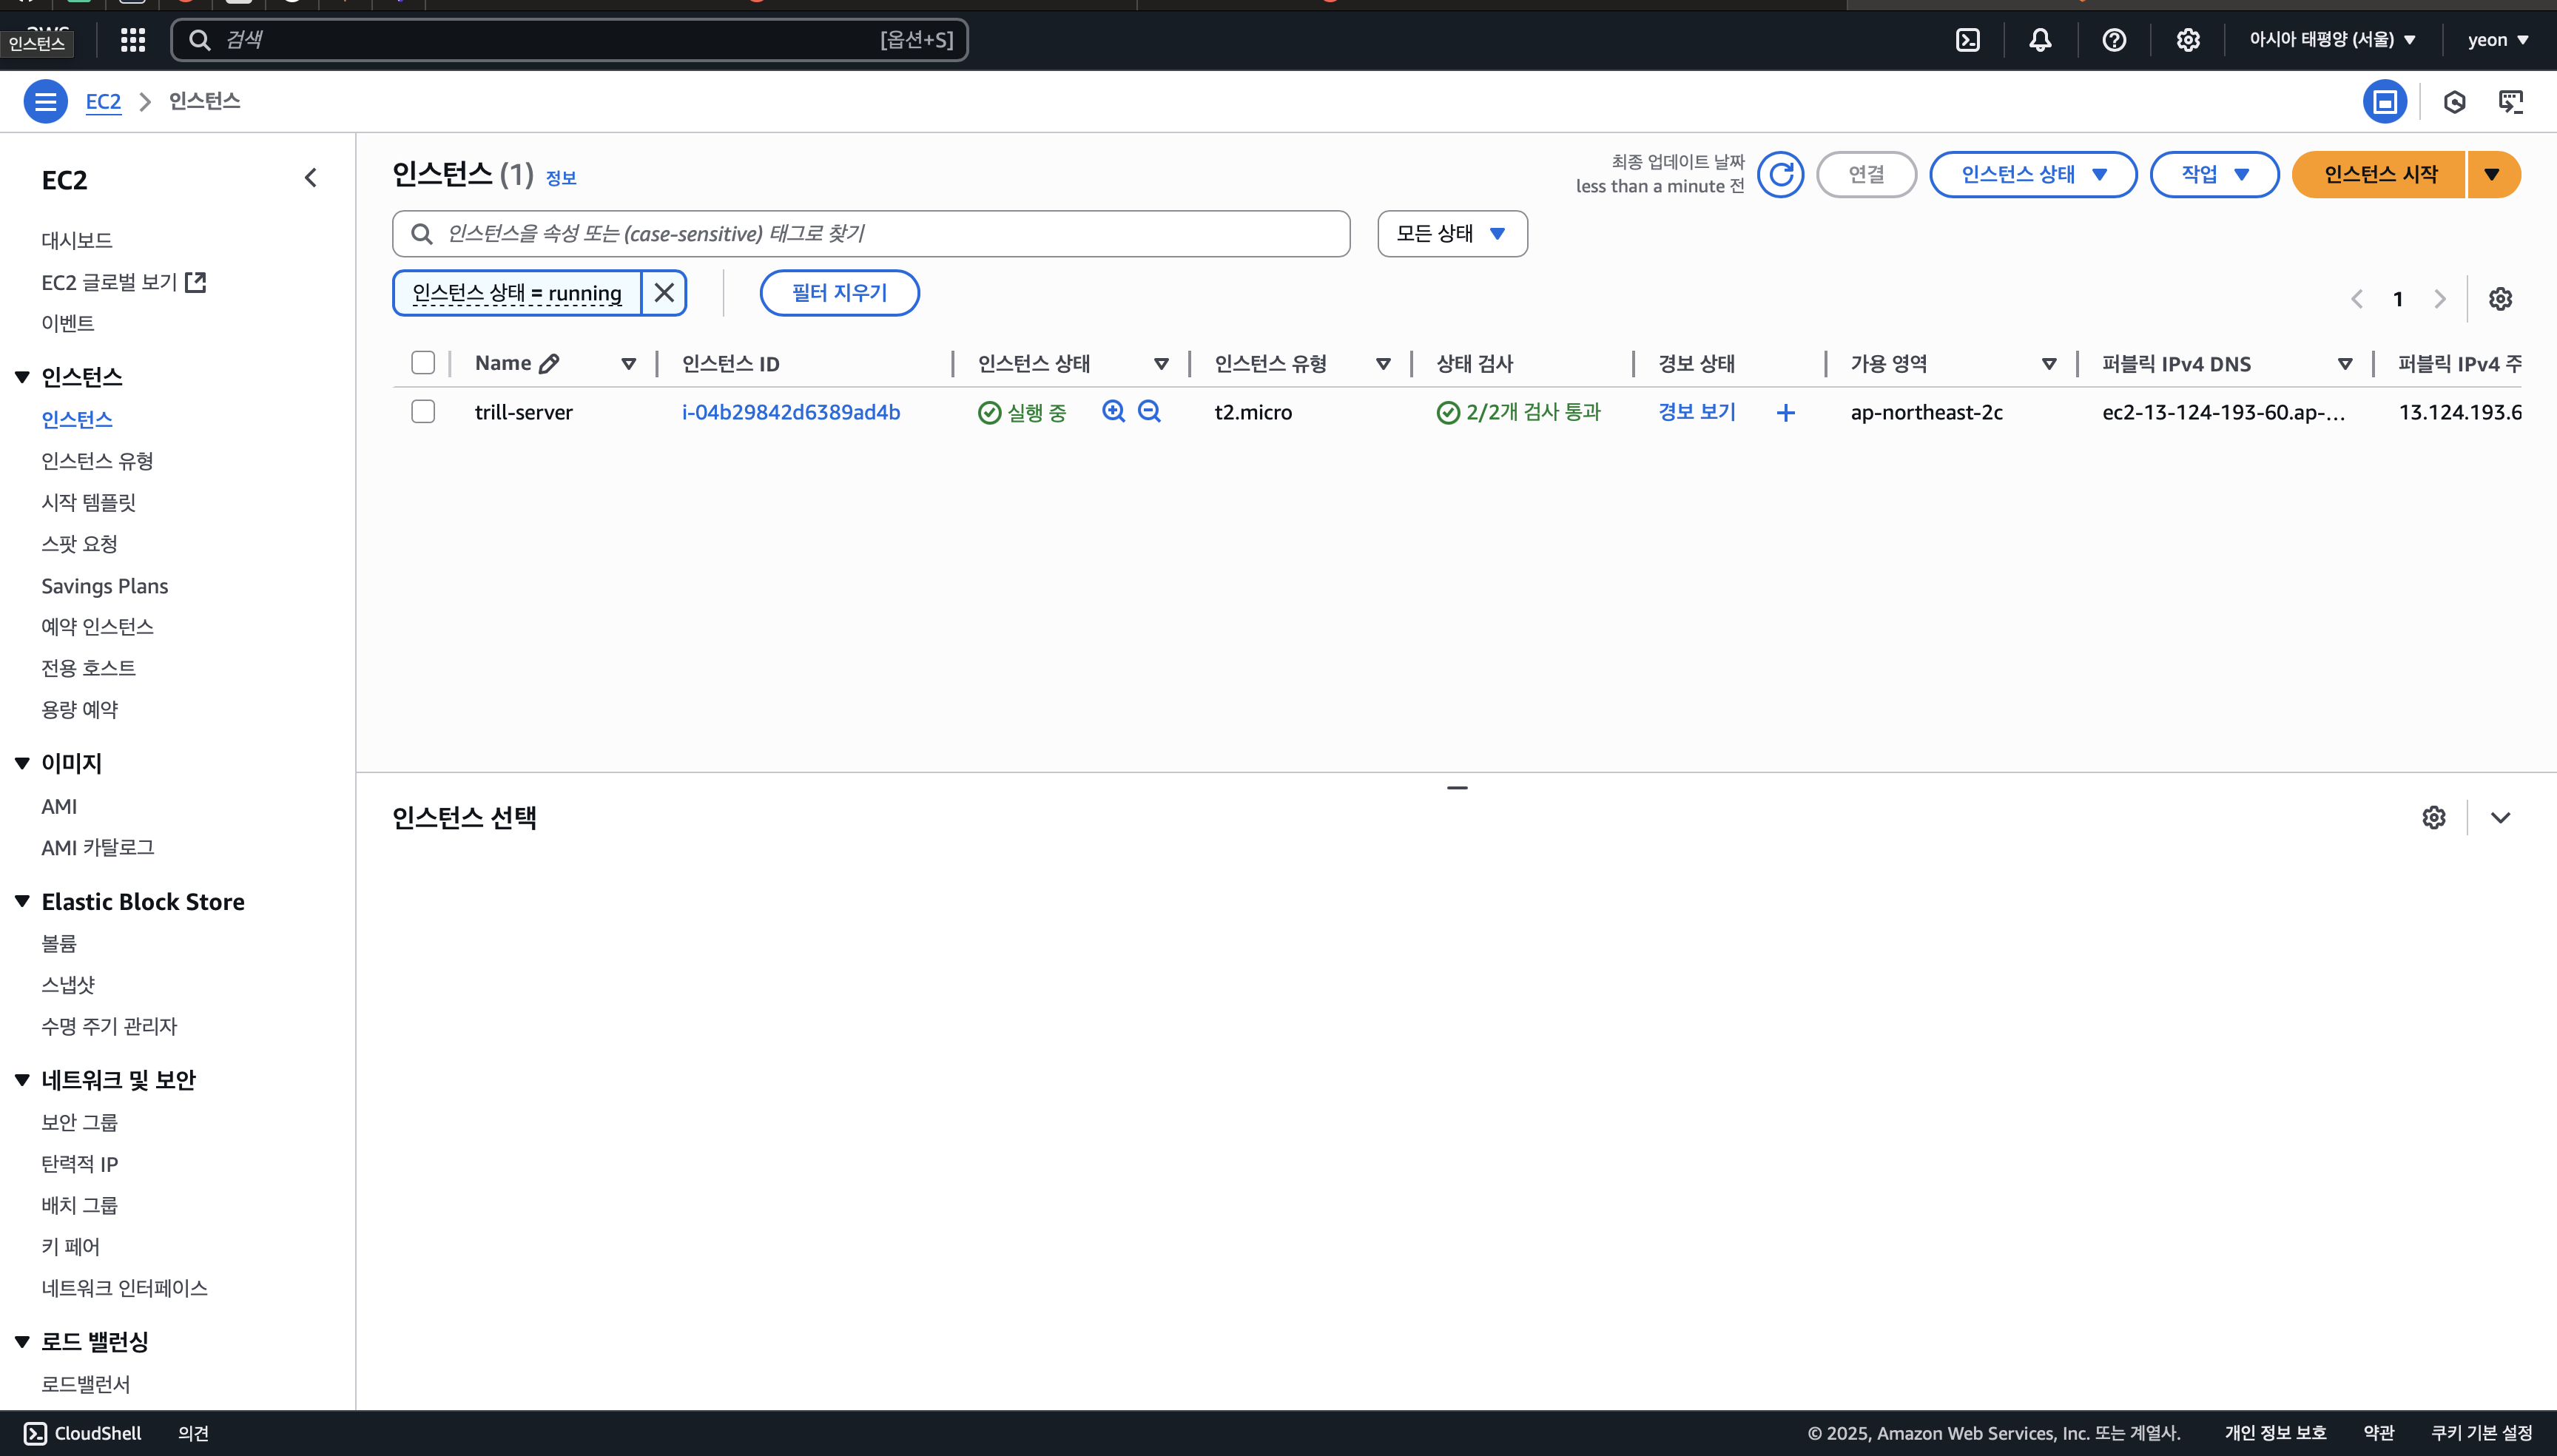This screenshot has width=2557, height=1456.
Task: Open the notifications bell
Action: point(2040,40)
